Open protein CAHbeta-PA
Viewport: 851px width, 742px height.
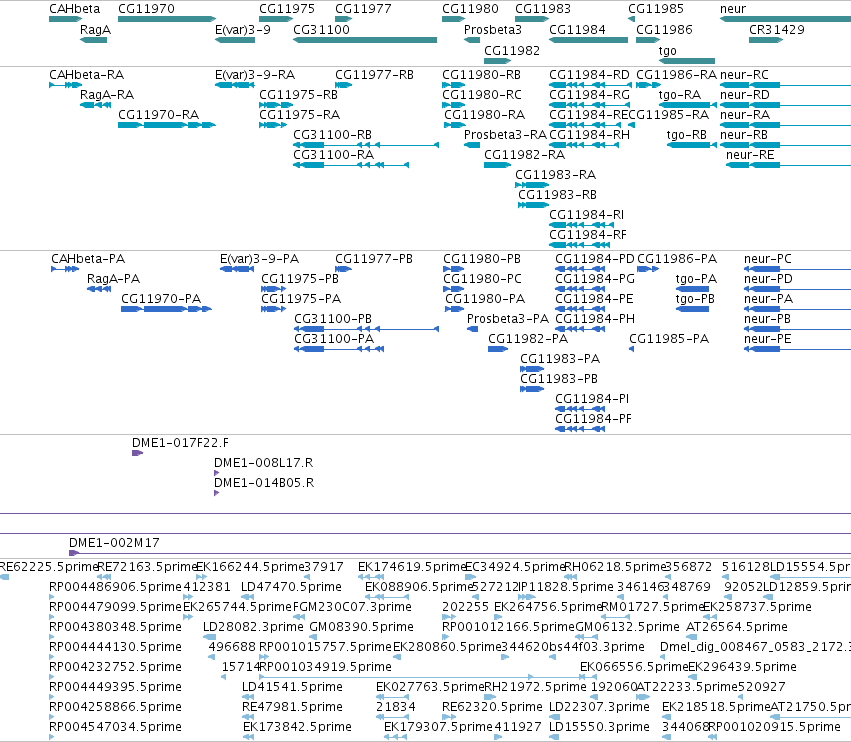(x=65, y=269)
